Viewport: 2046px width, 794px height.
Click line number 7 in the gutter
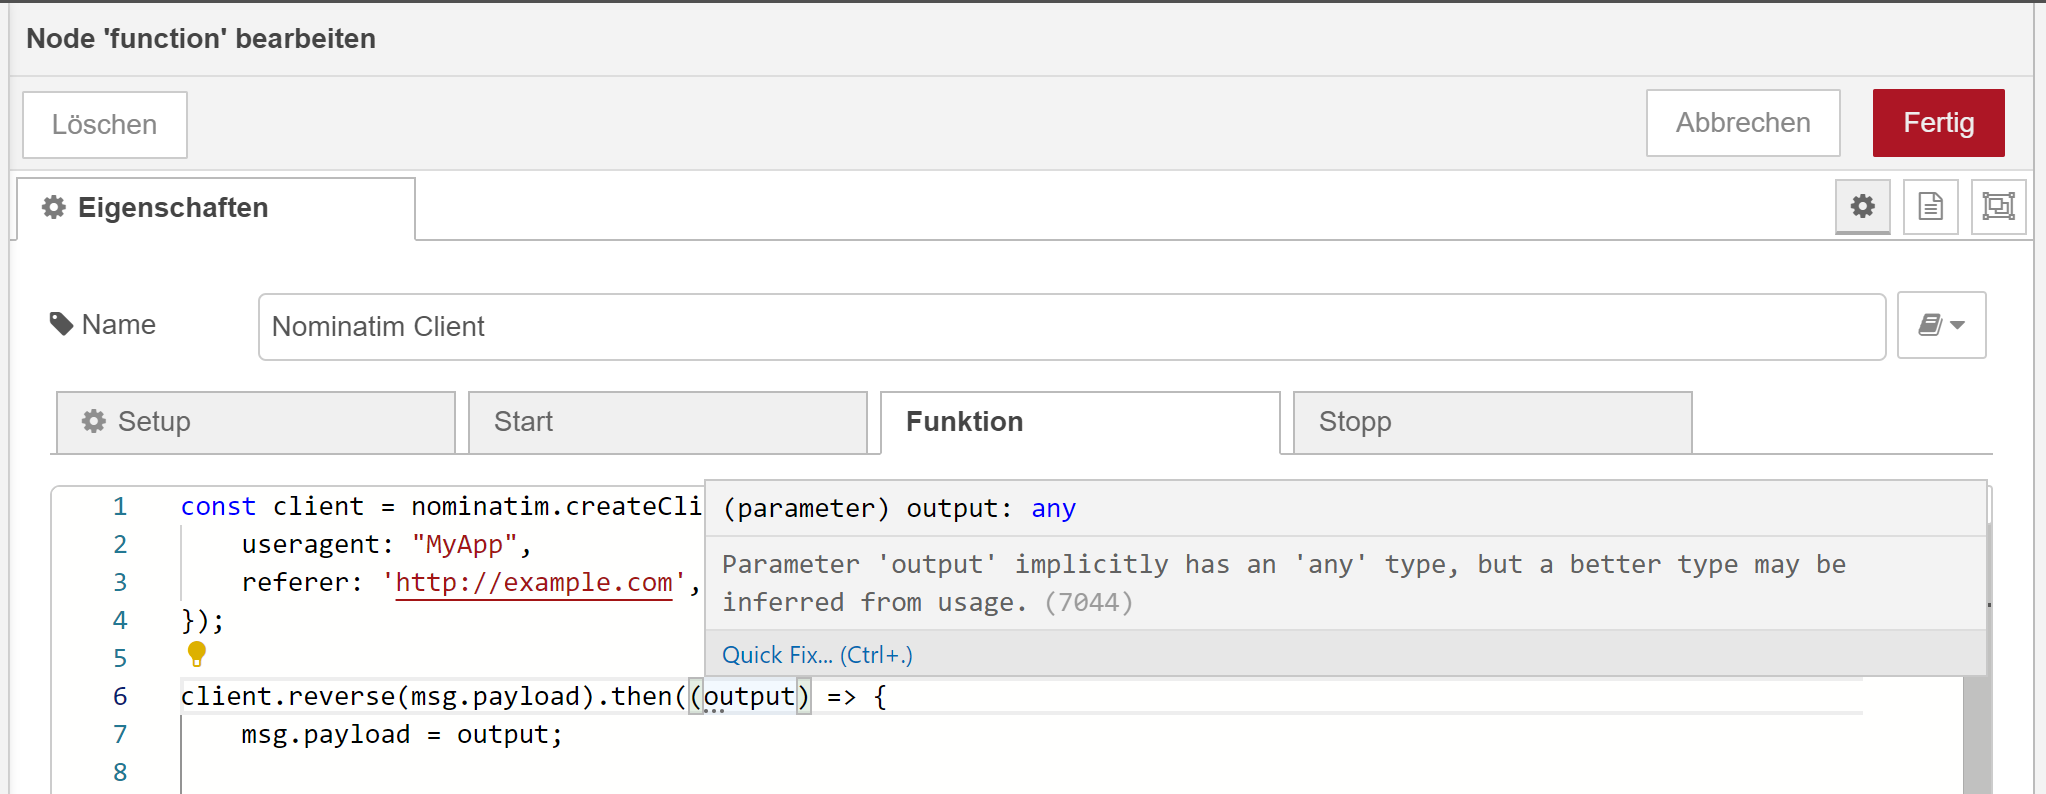120,735
